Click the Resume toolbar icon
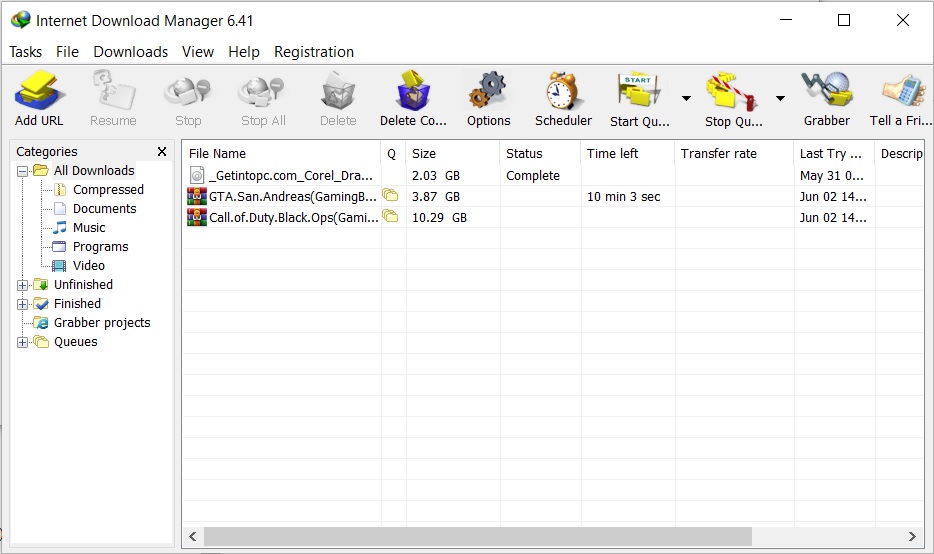The height and width of the screenshot is (554, 934). click(113, 91)
